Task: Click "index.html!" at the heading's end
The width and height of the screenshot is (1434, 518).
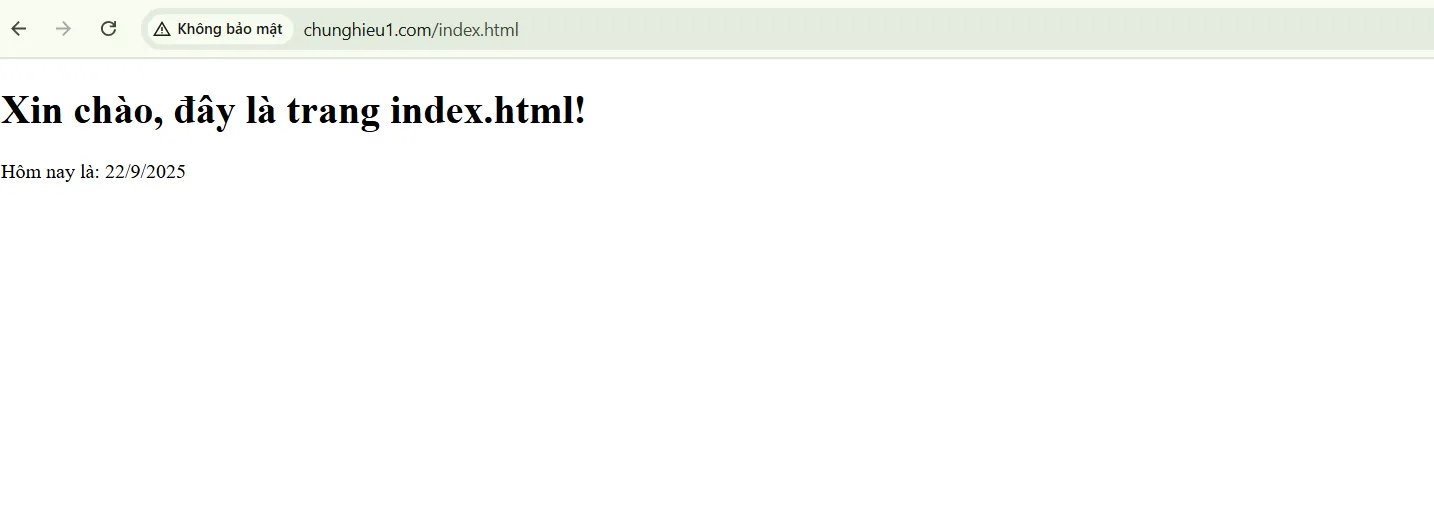Action: (x=488, y=110)
